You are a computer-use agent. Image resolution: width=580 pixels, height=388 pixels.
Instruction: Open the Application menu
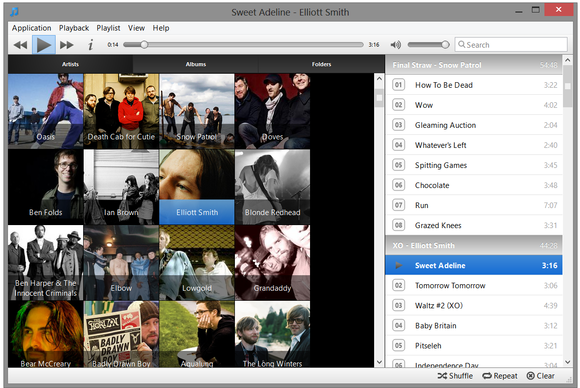tap(31, 28)
